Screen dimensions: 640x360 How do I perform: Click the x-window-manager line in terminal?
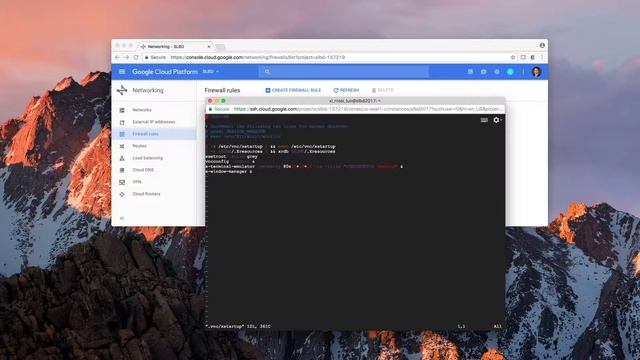coord(229,172)
